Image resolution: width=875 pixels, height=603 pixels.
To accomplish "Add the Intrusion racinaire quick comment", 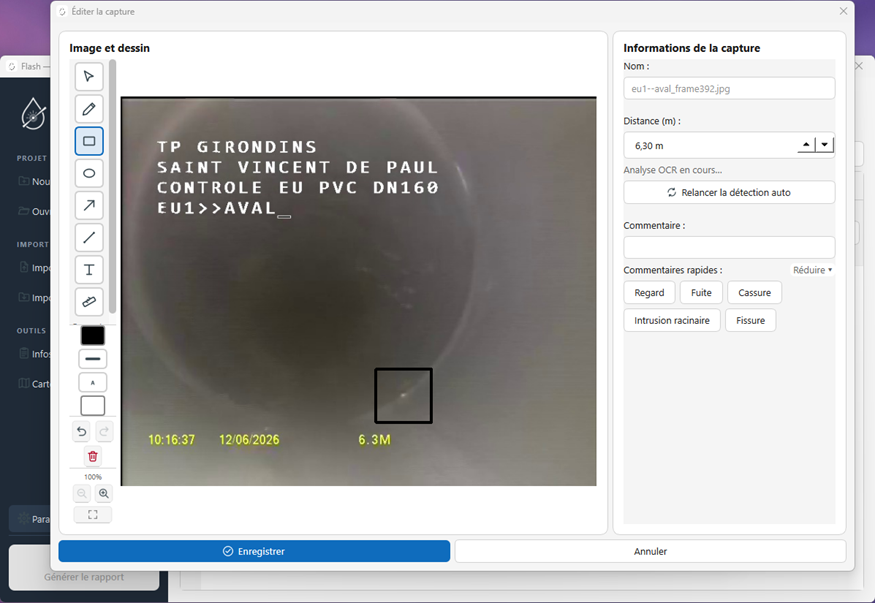I will [672, 321].
